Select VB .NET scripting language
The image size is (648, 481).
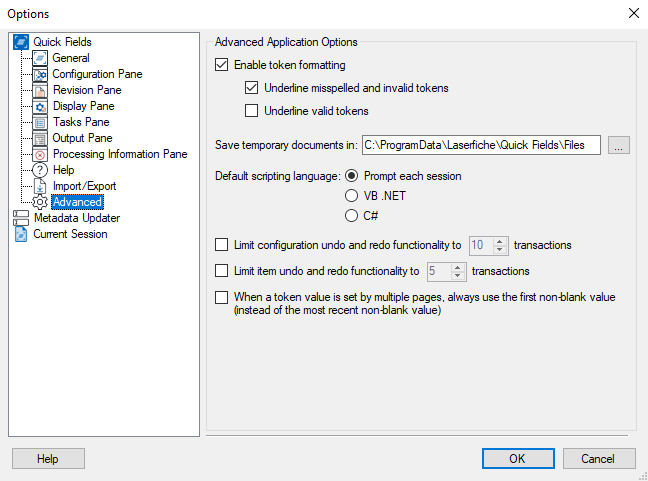pyautogui.click(x=351, y=196)
